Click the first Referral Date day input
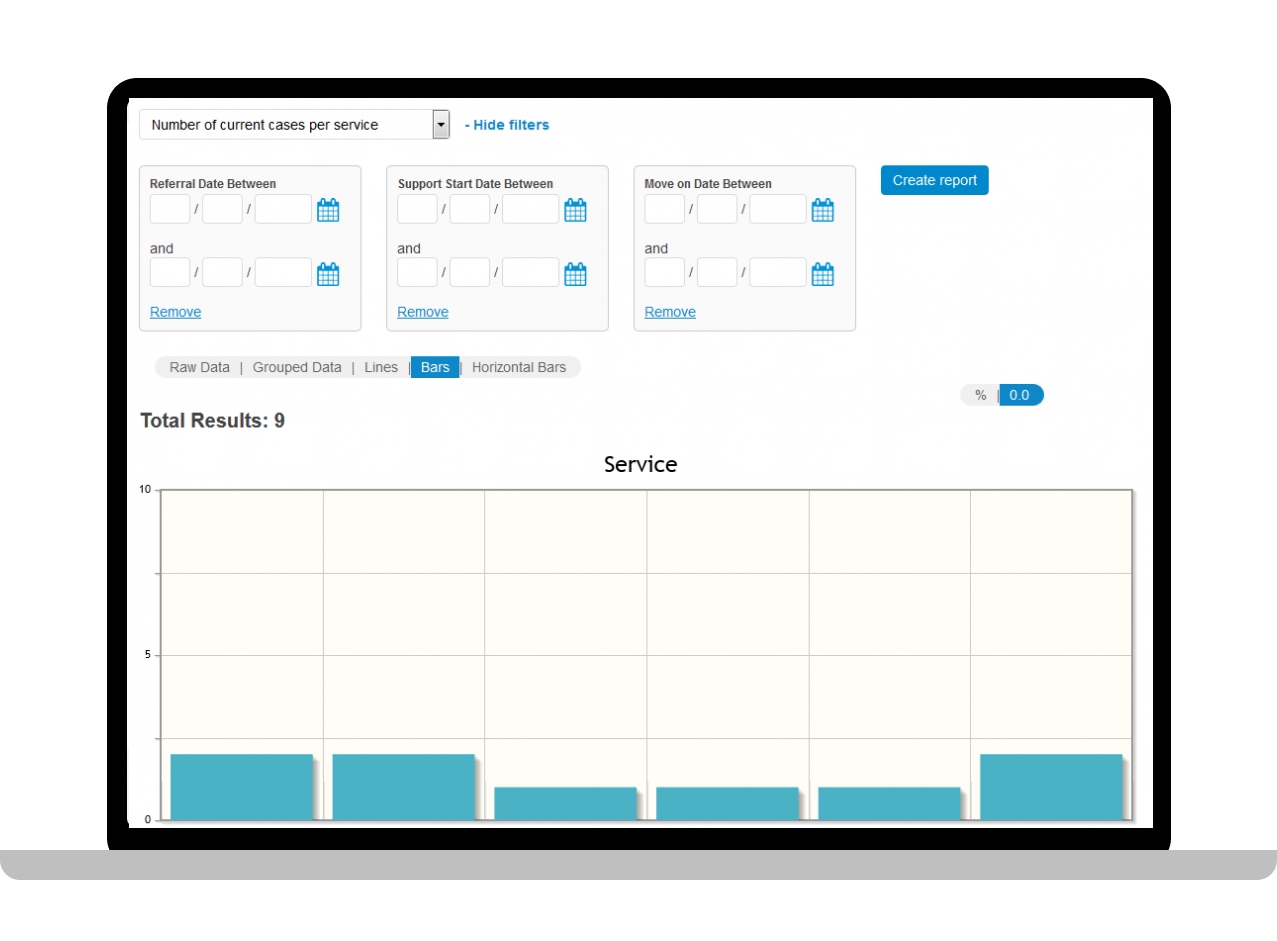1277x941 pixels. click(x=170, y=209)
